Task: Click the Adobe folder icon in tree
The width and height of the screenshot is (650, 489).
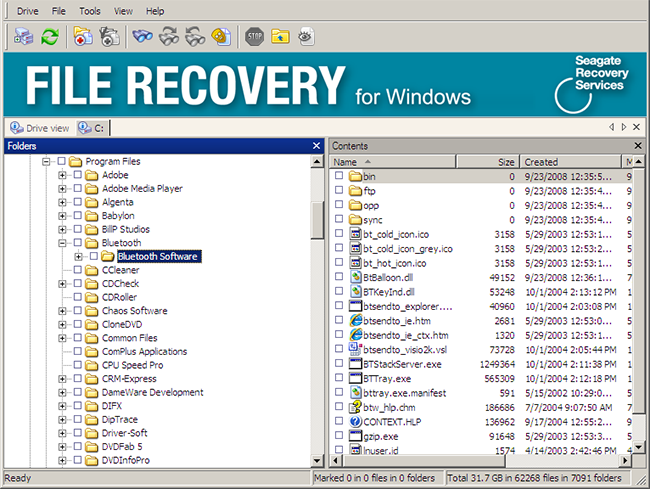Action: point(92,175)
